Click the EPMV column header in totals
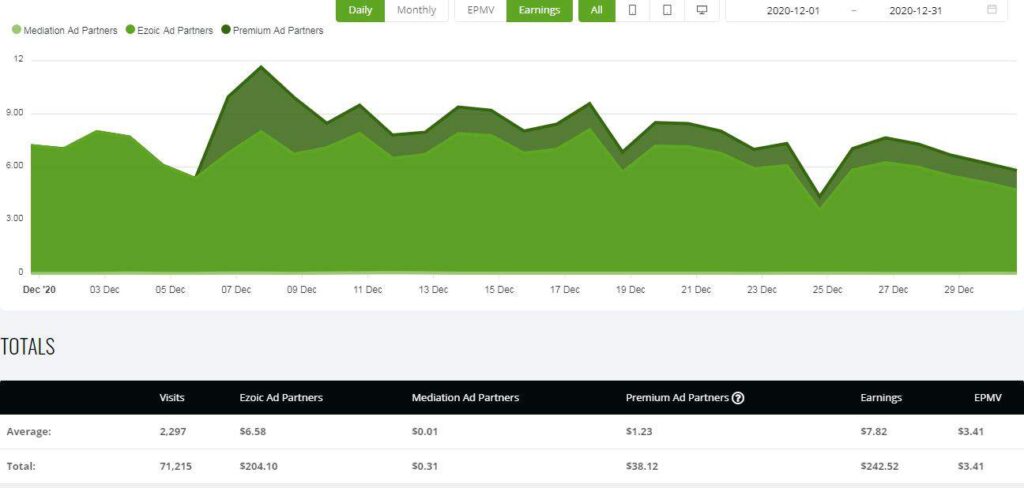The height and width of the screenshot is (488, 1024). click(987, 398)
